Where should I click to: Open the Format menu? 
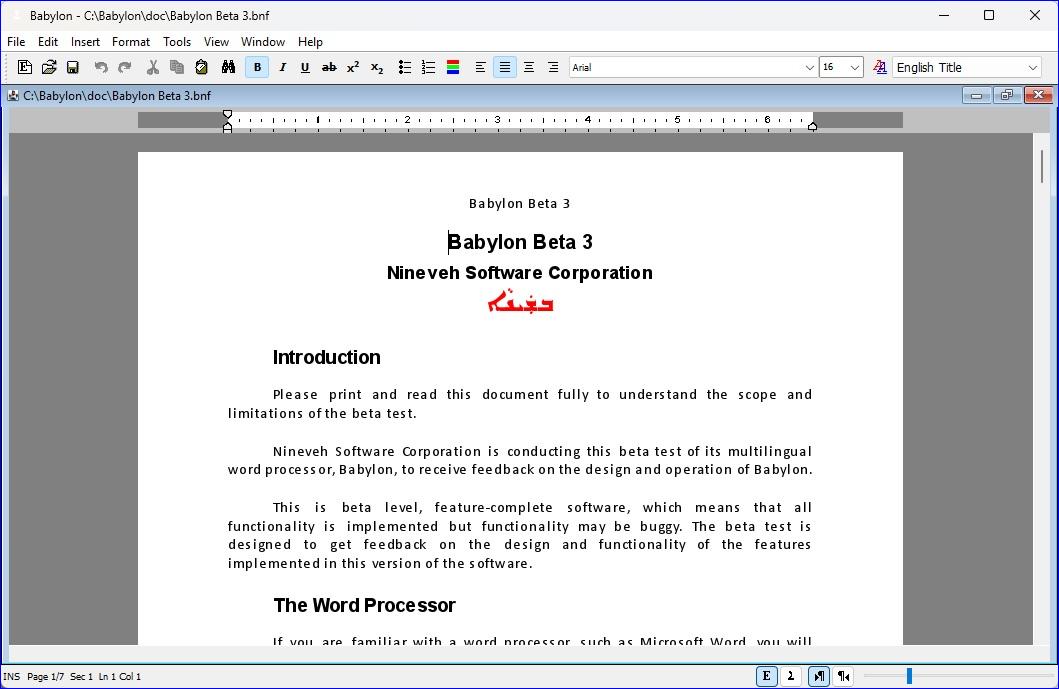[x=131, y=42]
